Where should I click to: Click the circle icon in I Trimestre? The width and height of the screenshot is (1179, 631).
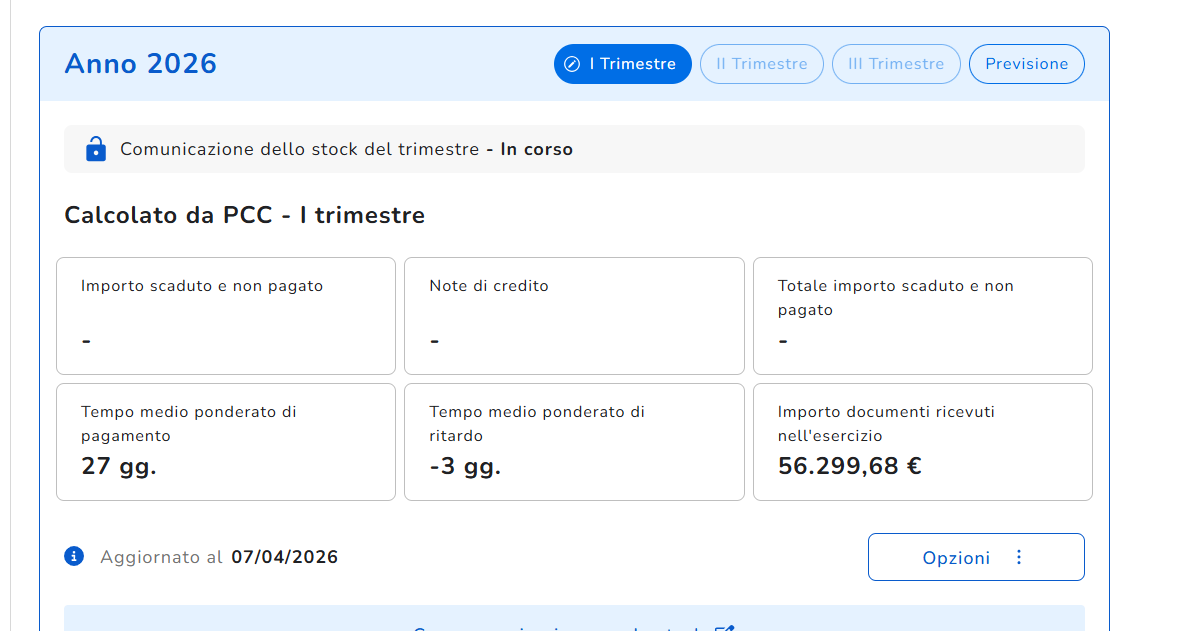click(x=572, y=64)
